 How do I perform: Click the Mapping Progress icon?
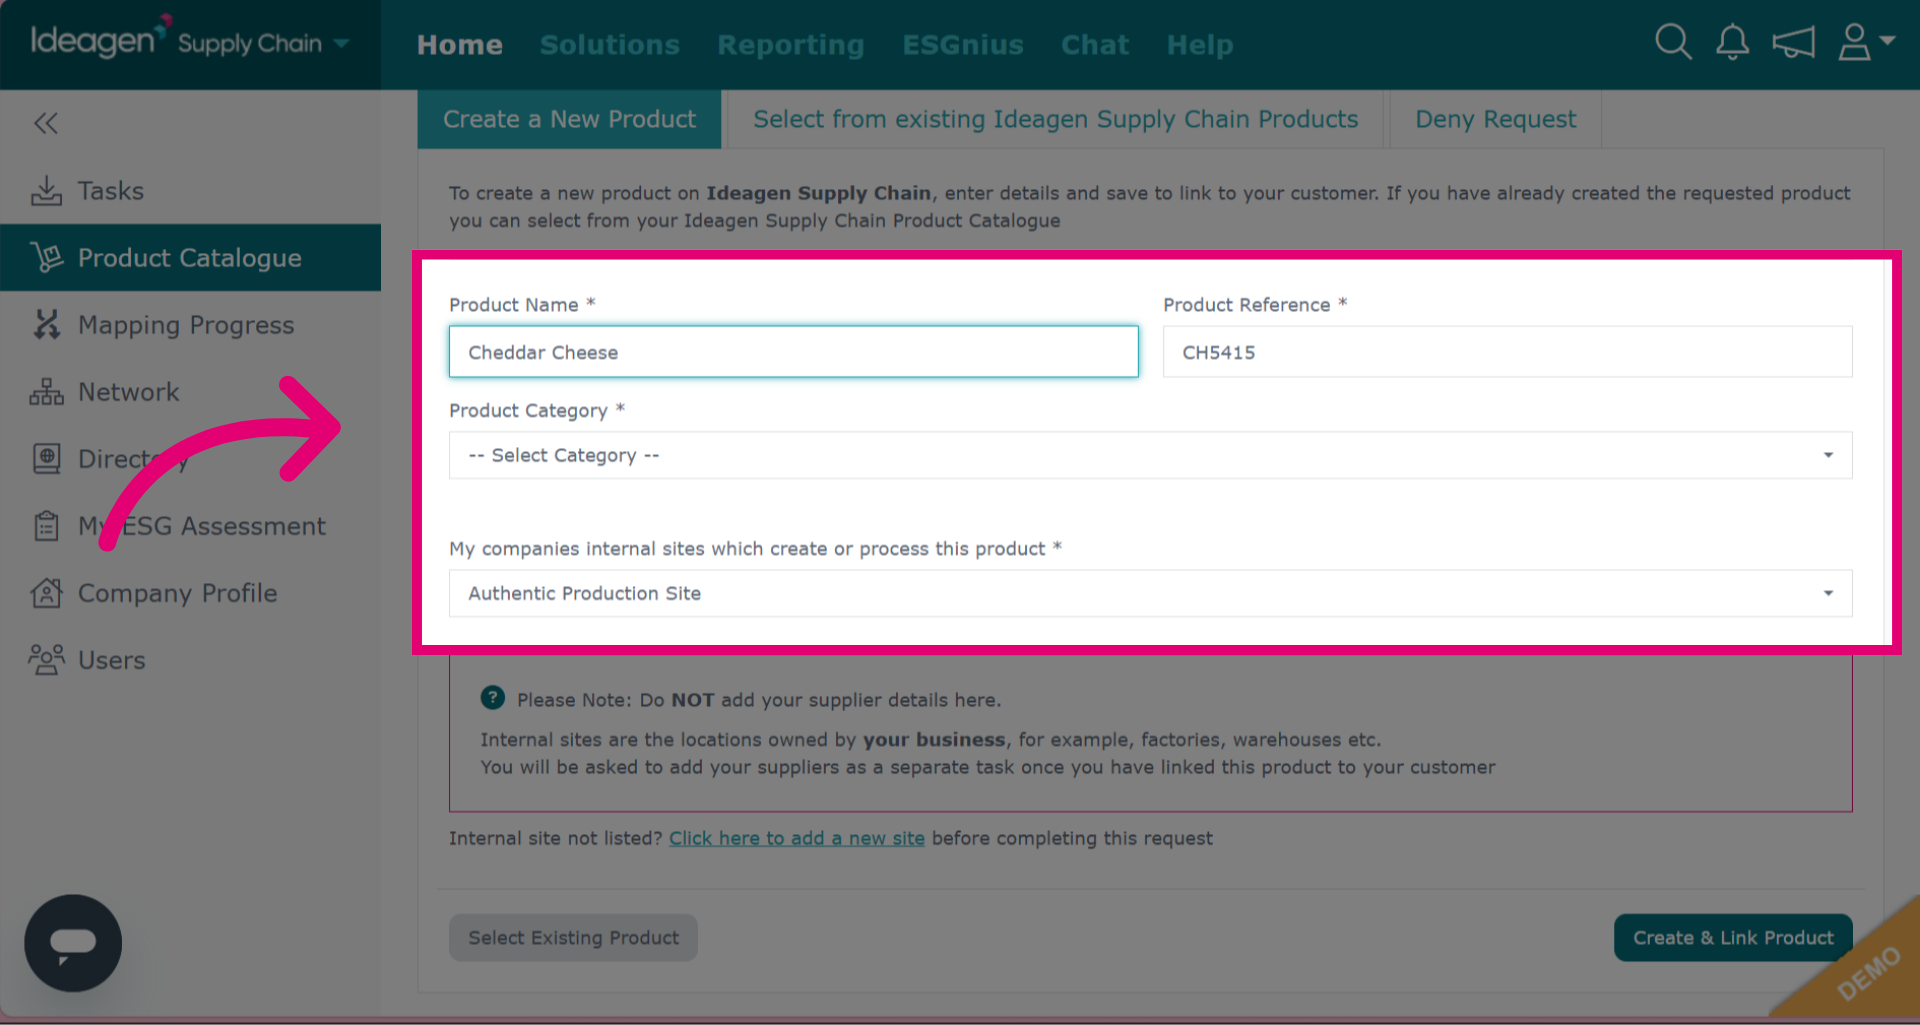pos(46,324)
